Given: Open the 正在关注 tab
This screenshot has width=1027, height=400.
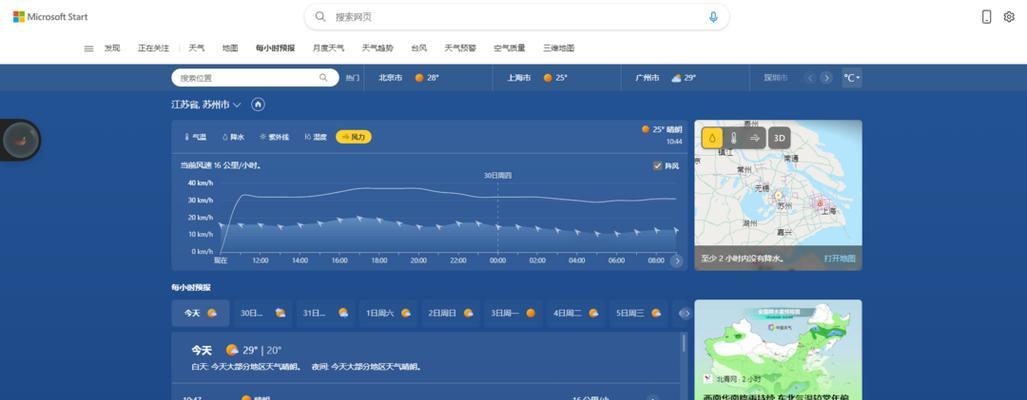Looking at the screenshot, I should pos(153,48).
